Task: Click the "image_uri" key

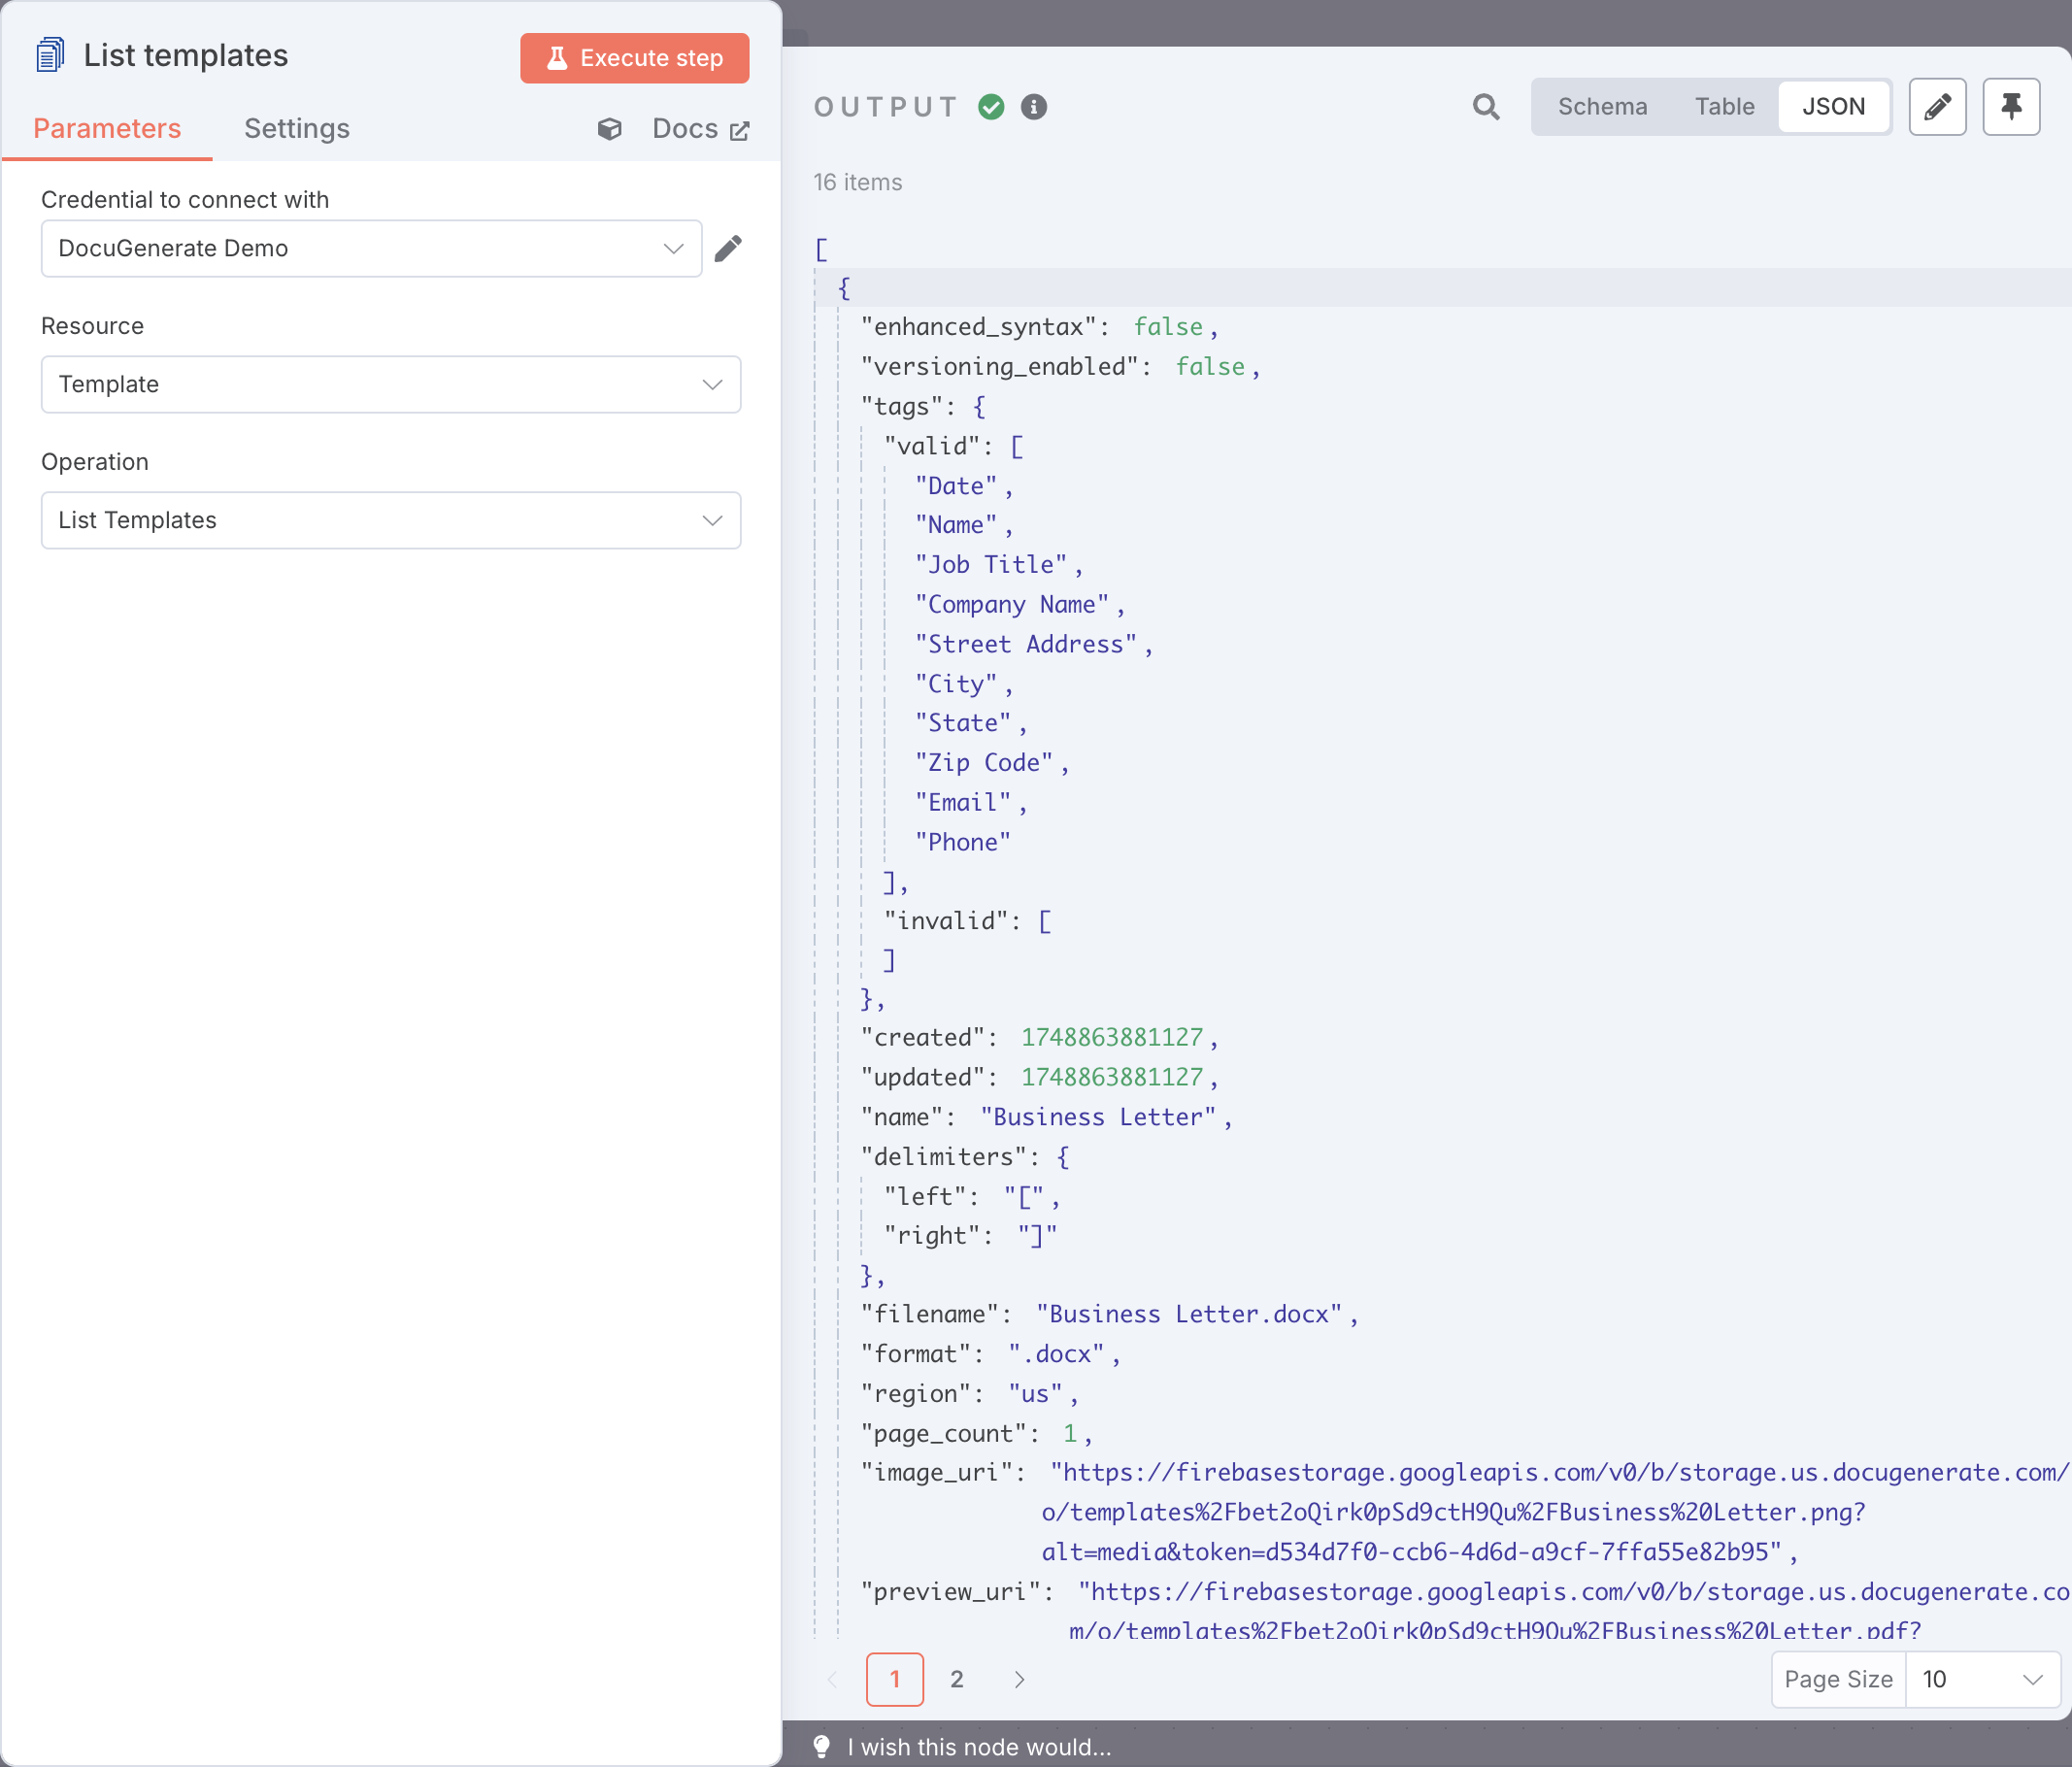Action: tap(936, 1472)
